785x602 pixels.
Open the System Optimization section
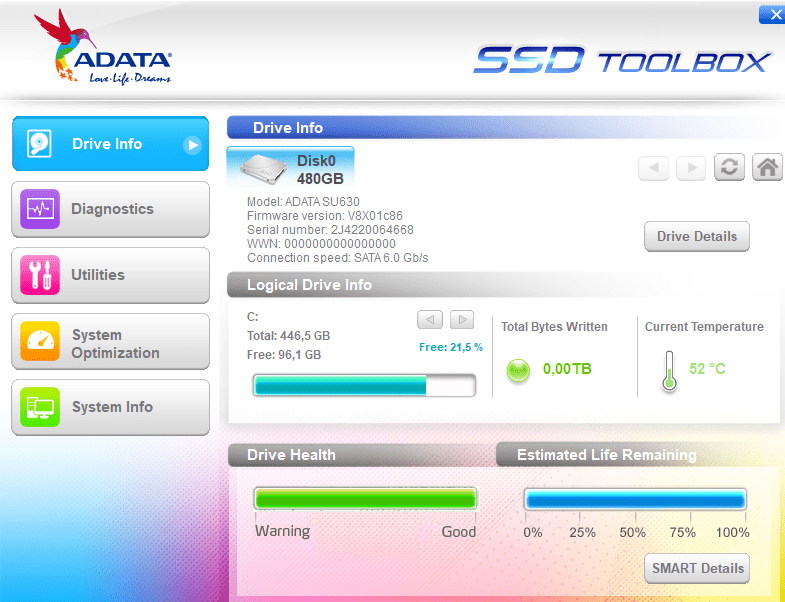(x=110, y=342)
